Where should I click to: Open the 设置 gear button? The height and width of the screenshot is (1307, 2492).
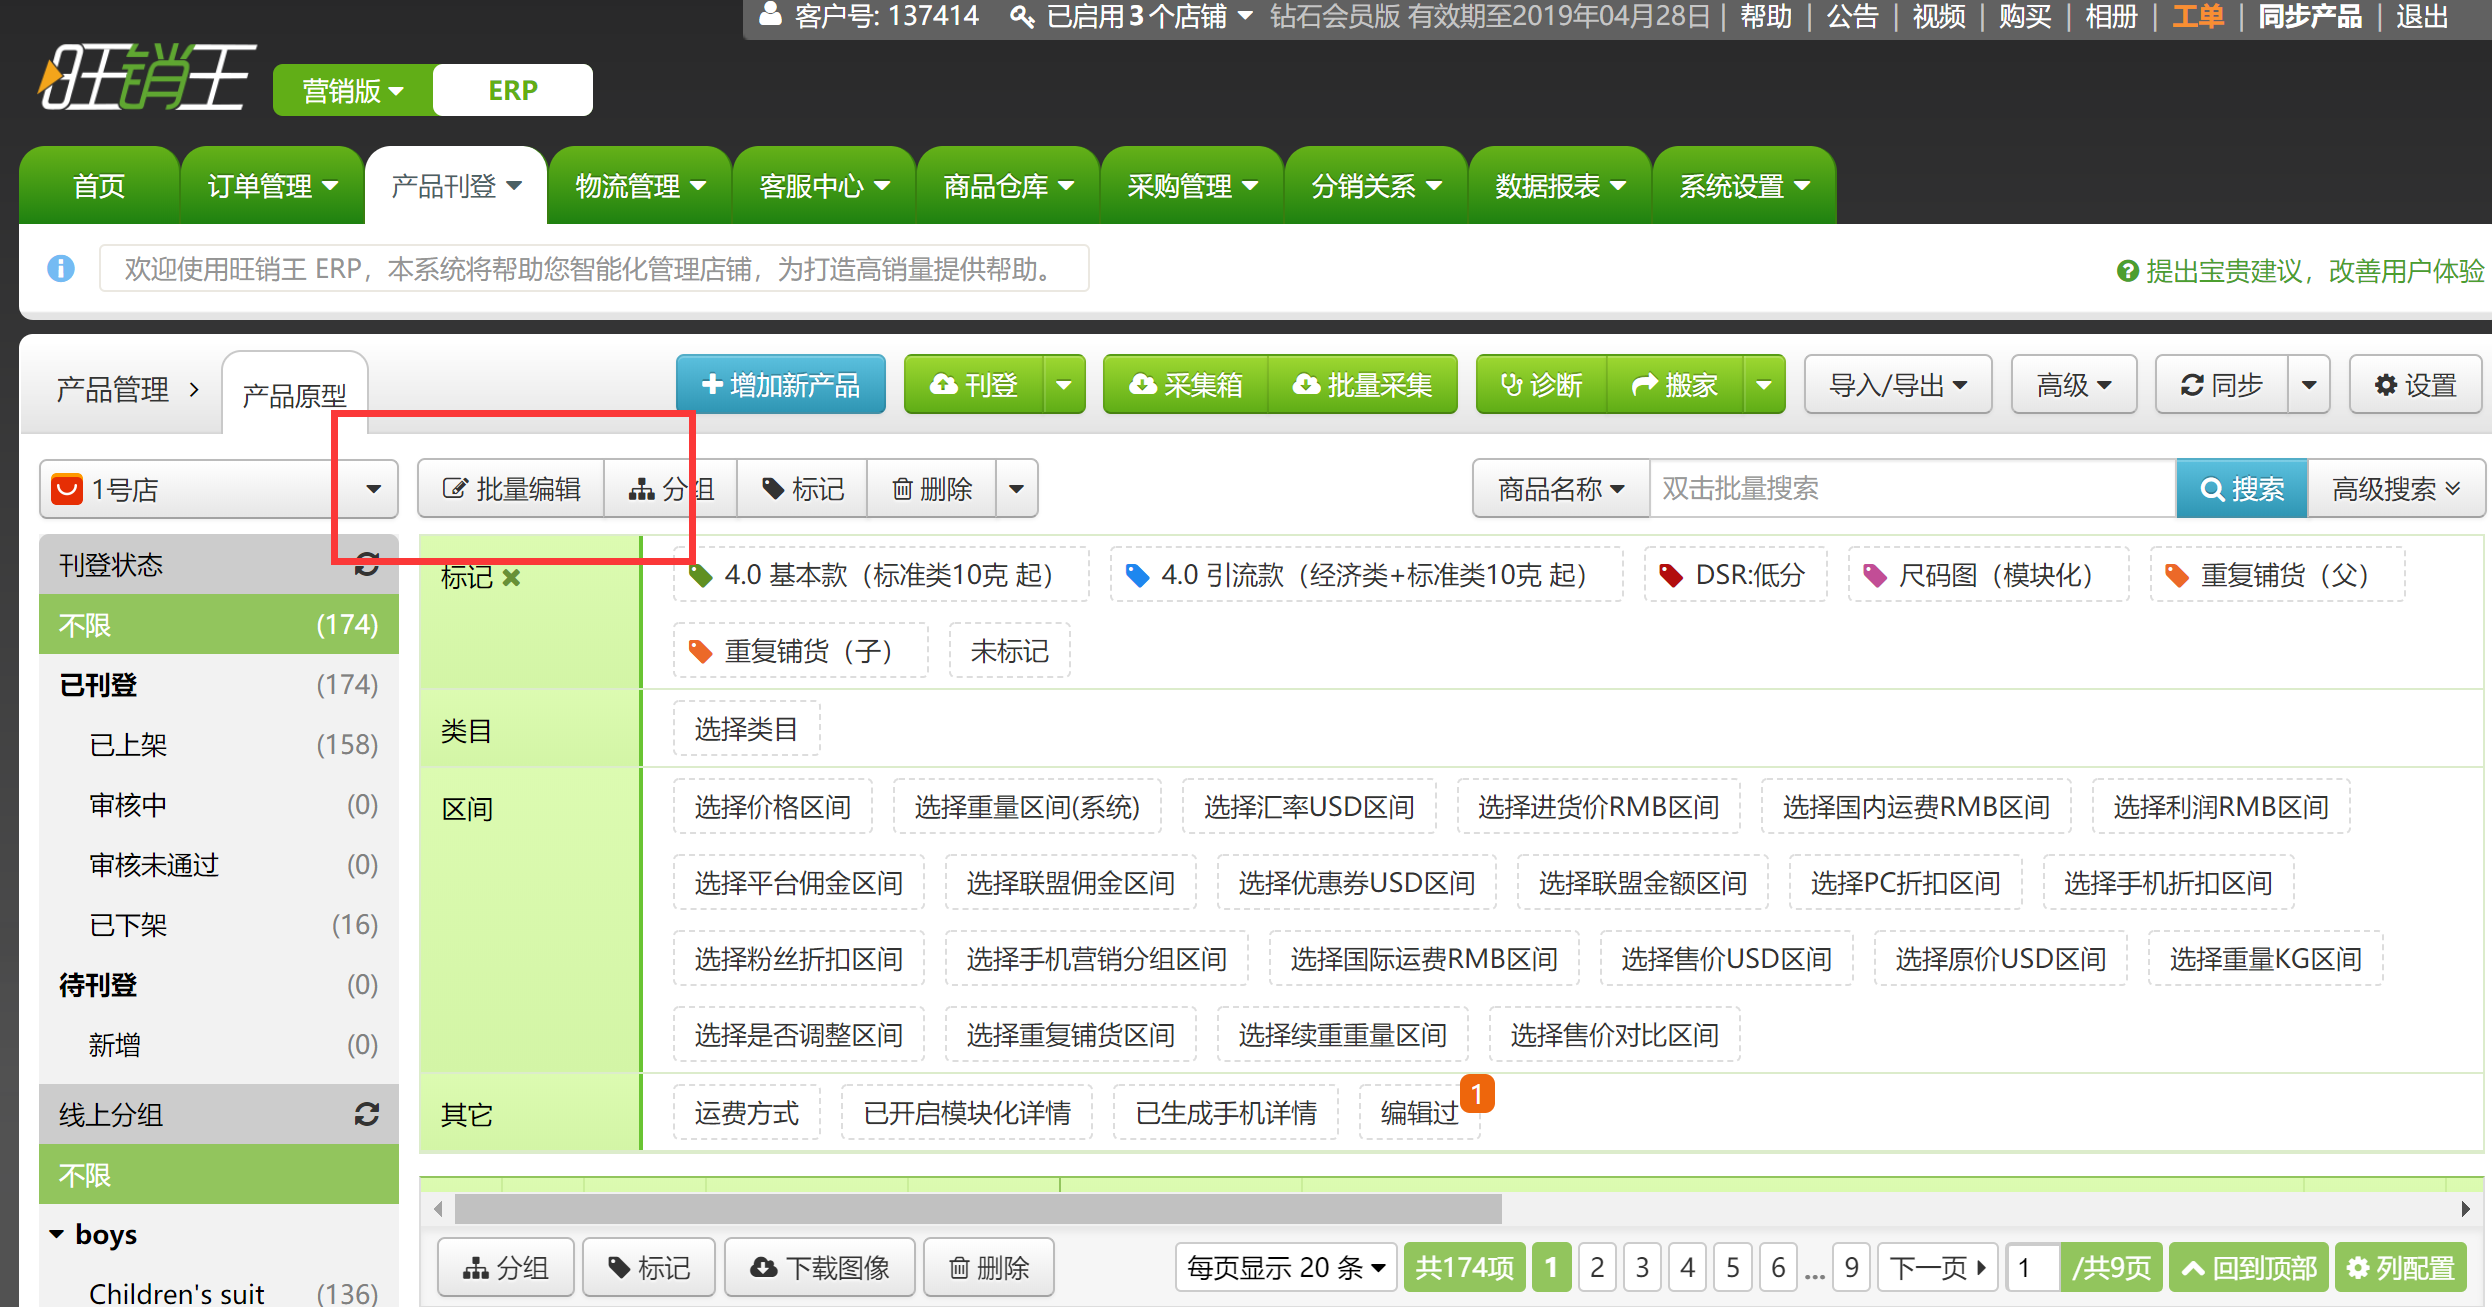click(x=2416, y=384)
